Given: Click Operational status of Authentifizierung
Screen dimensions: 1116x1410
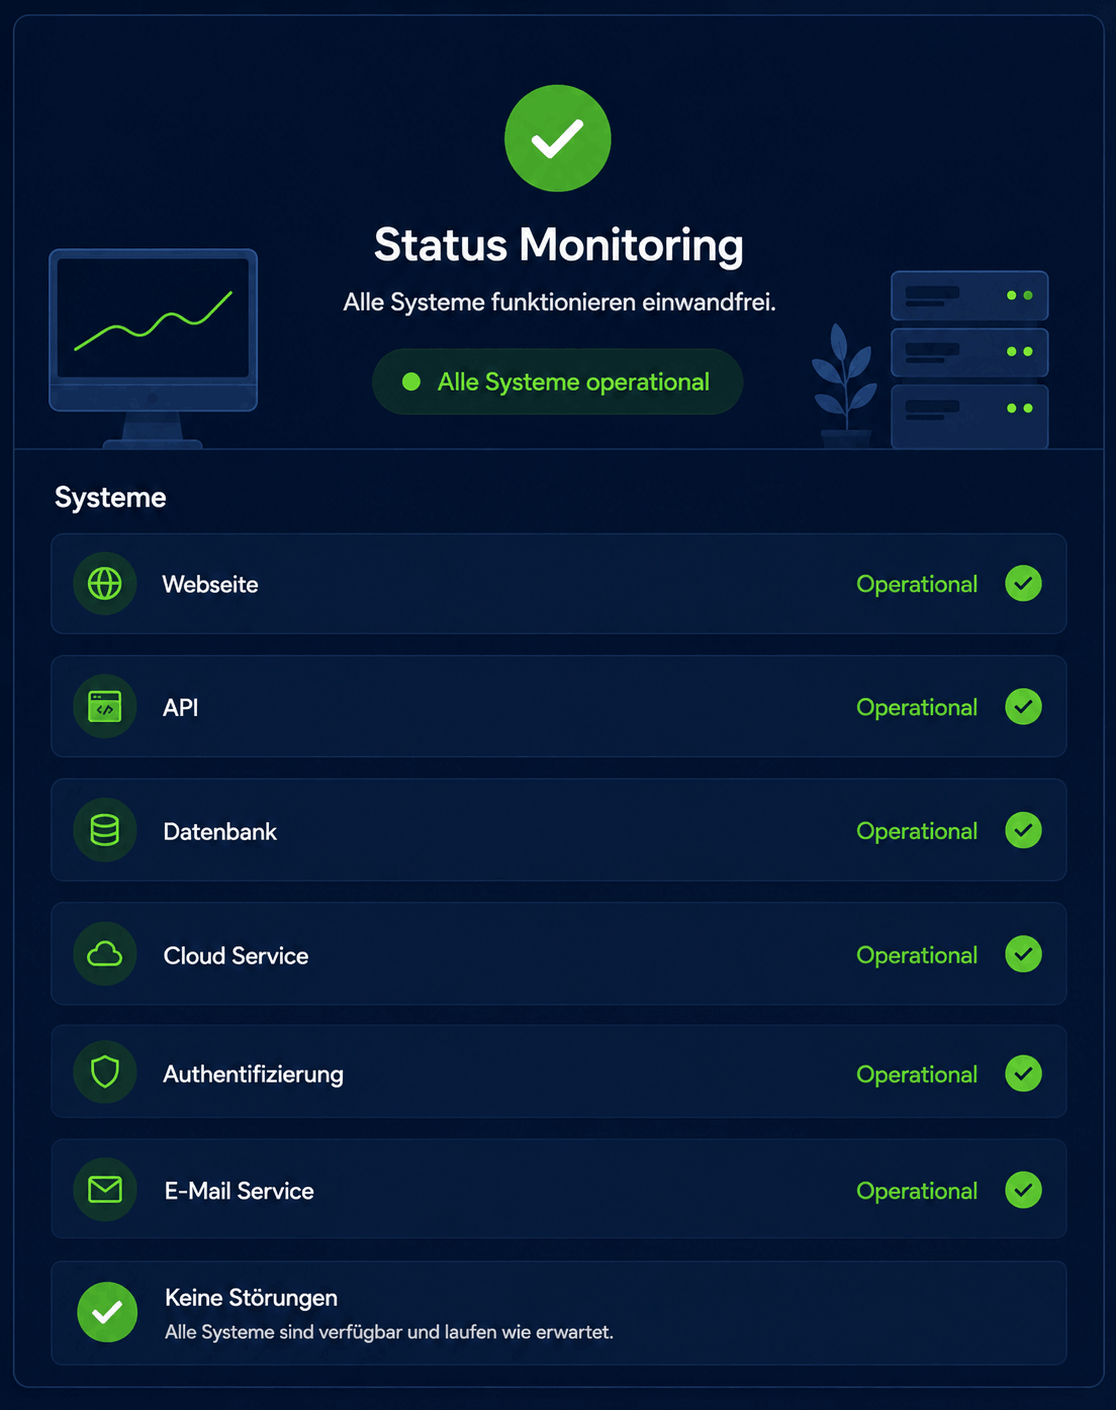Looking at the screenshot, I should point(917,1074).
